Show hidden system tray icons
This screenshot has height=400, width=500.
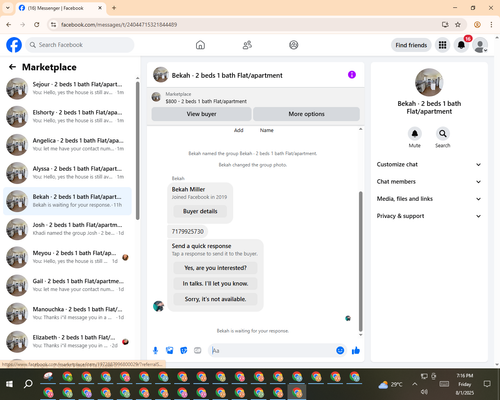click(414, 384)
